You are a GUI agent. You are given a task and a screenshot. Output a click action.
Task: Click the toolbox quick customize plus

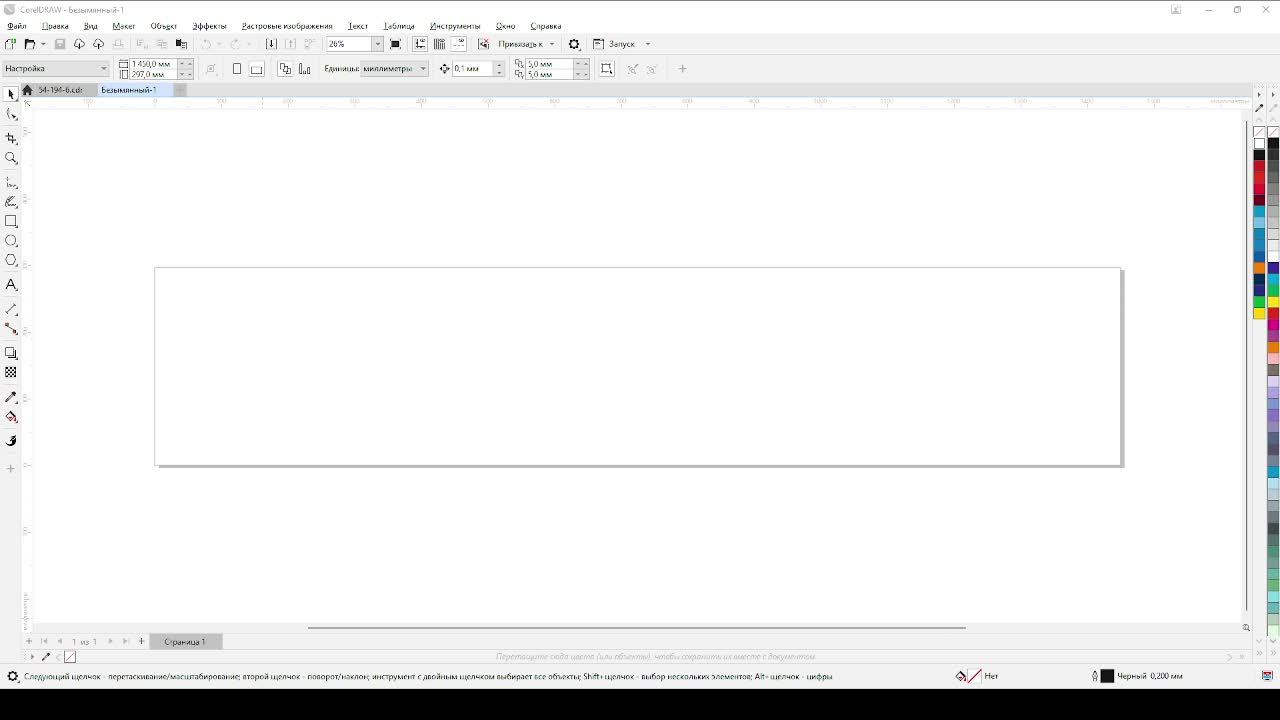[x=11, y=468]
